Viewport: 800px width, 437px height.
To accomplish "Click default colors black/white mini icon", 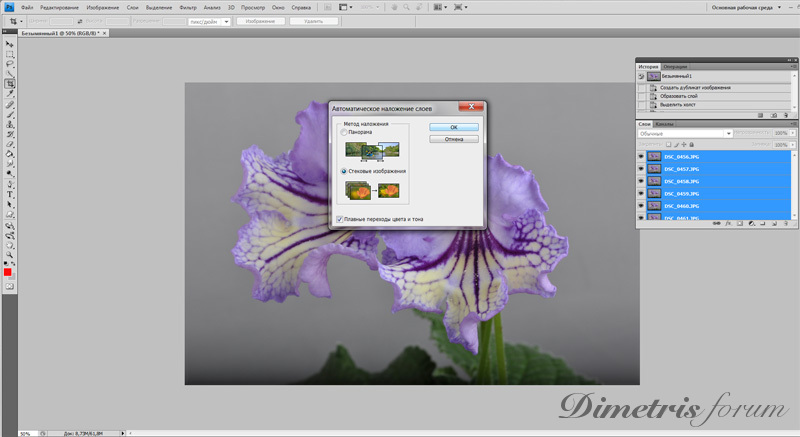I will click(6, 264).
